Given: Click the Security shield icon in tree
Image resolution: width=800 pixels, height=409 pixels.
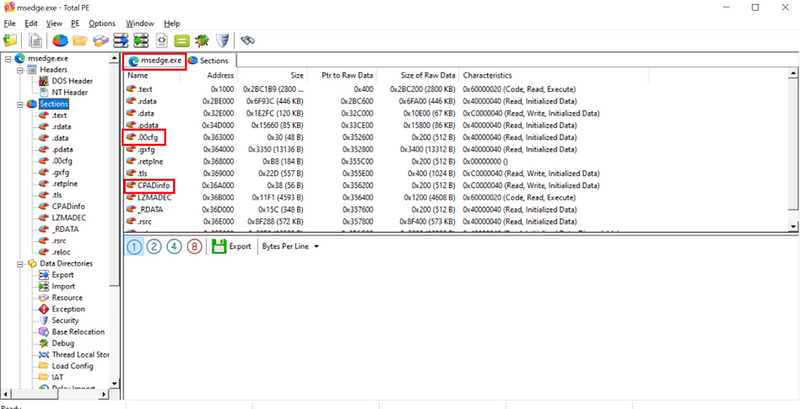Looking at the screenshot, I should coord(43,320).
